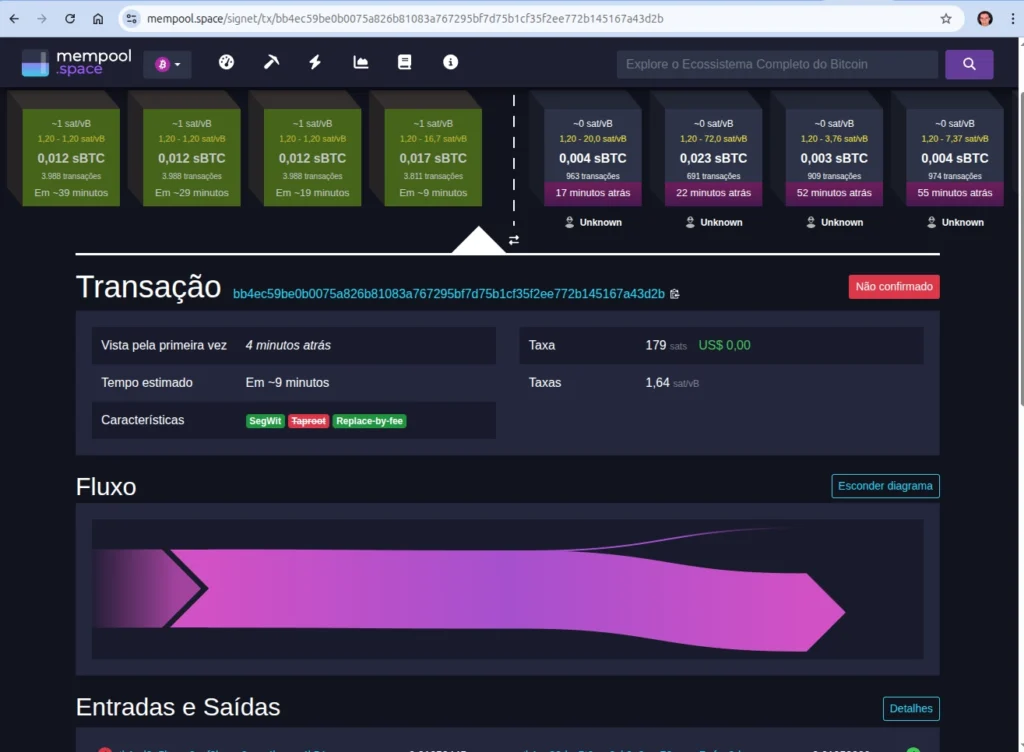Click the Taproot feature tag
Viewport: 1024px width, 752px height.
309,421
